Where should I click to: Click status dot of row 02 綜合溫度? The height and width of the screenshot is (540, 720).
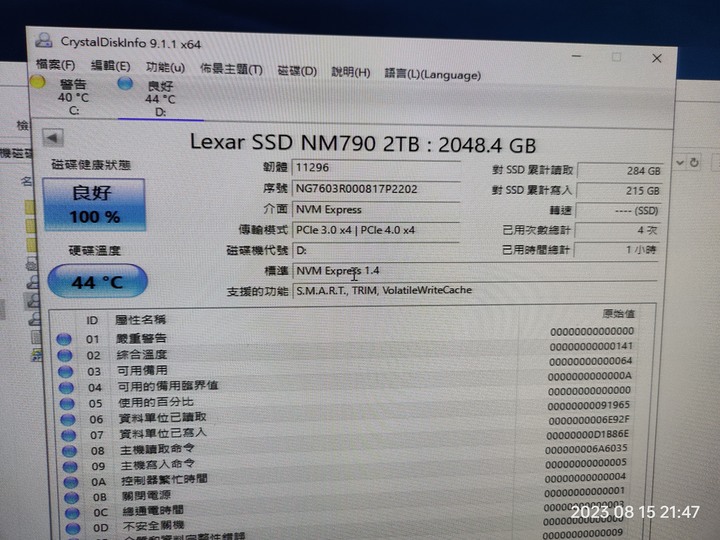pyautogui.click(x=65, y=356)
